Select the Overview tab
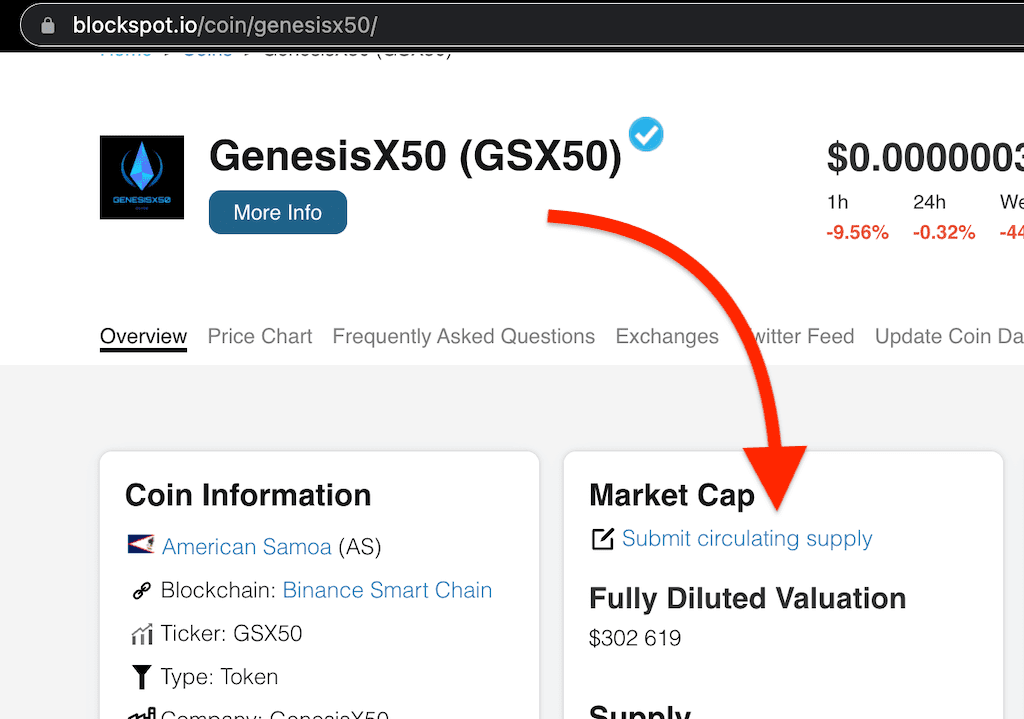Viewport: 1024px width, 719px height. point(144,336)
